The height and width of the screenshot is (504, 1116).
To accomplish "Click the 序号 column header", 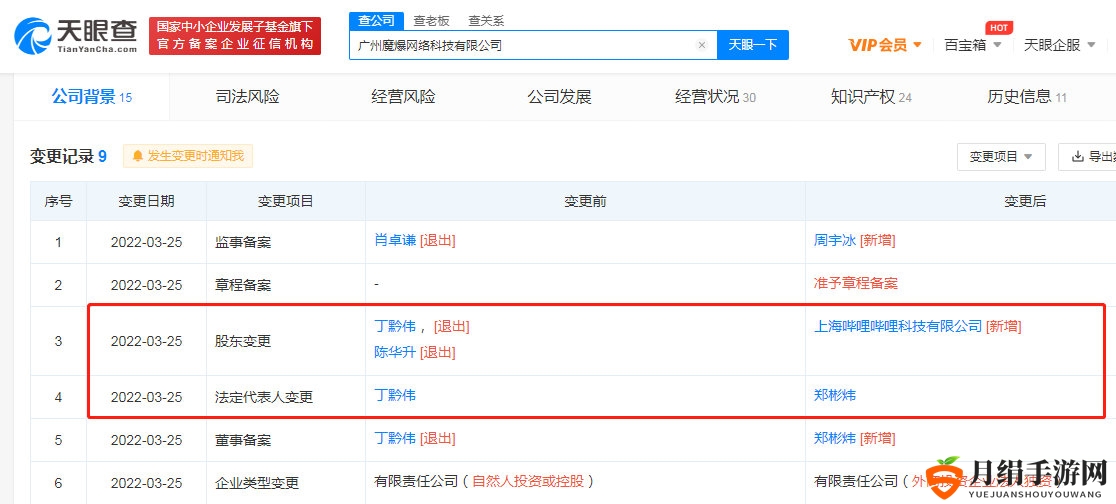I will tap(58, 201).
